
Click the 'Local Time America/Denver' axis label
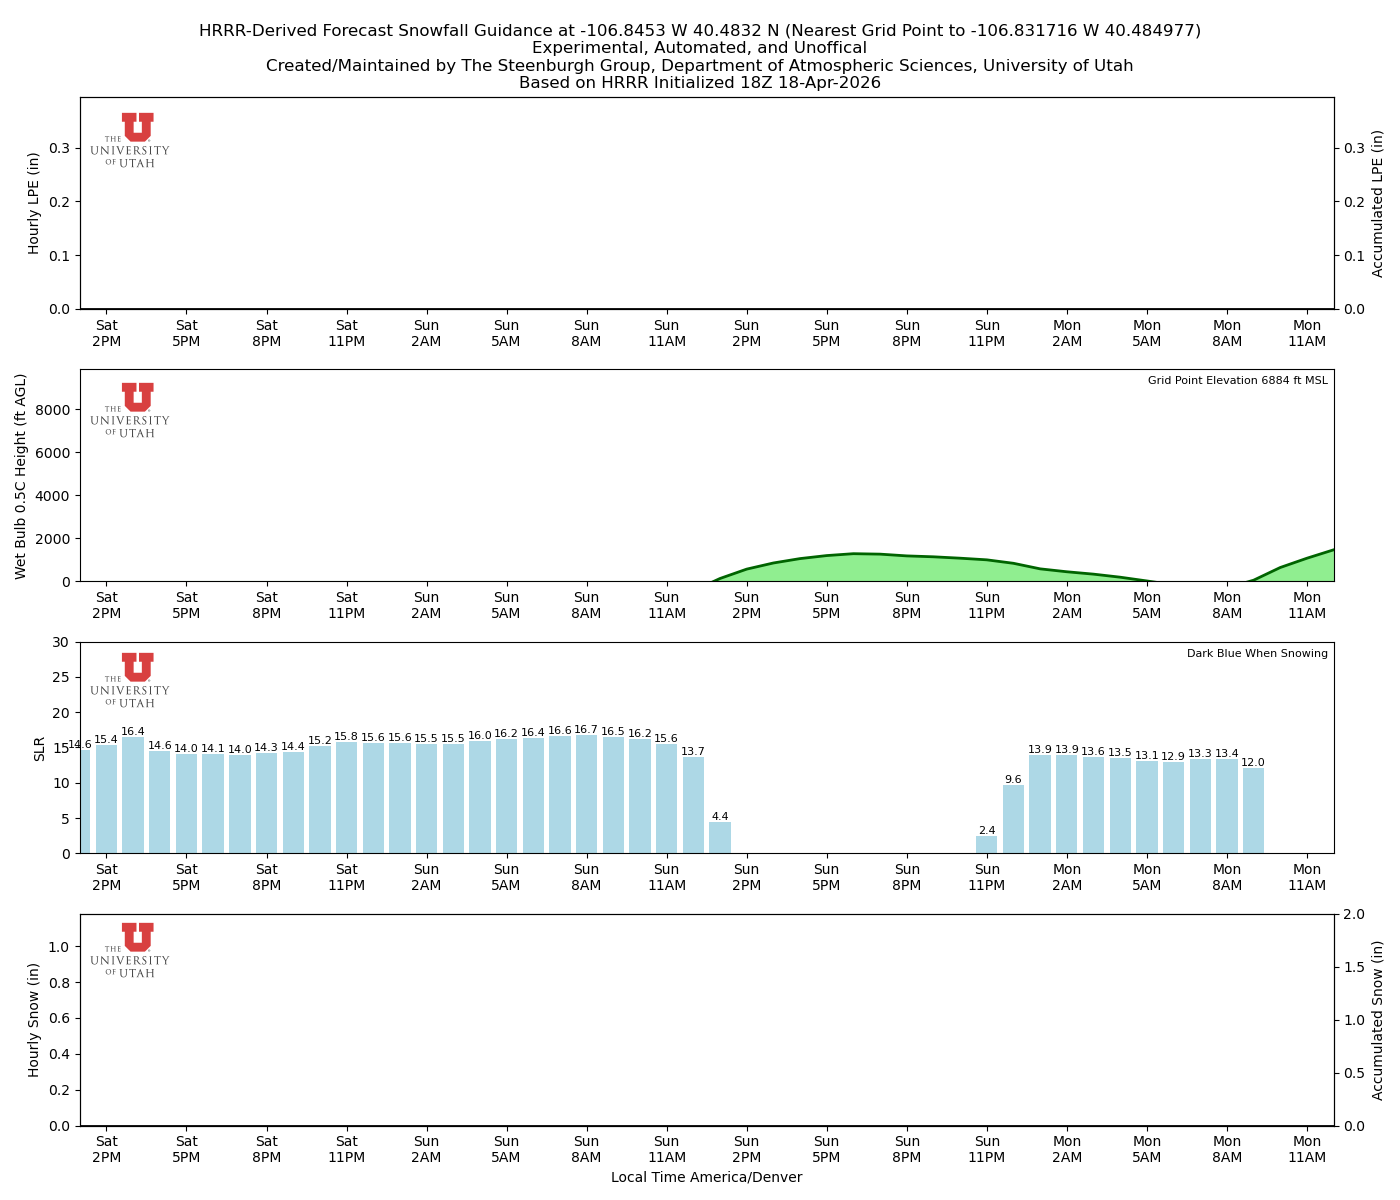tap(706, 1177)
